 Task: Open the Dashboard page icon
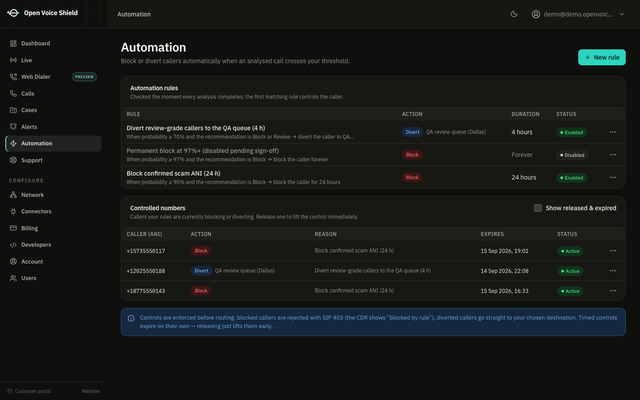coord(13,43)
